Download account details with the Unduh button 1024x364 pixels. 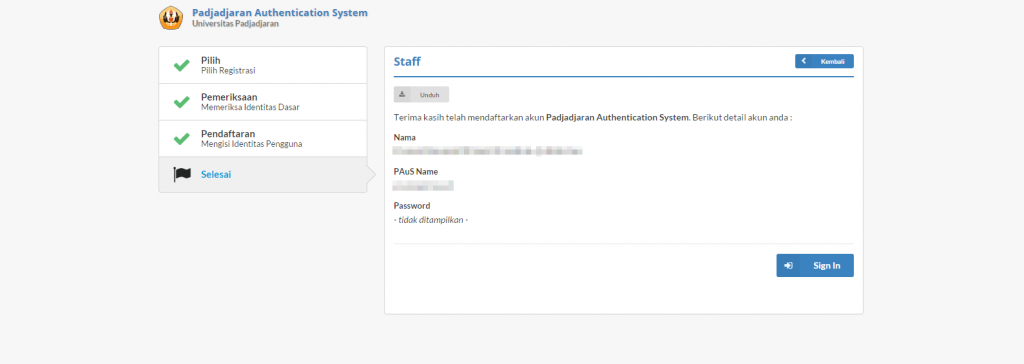(x=421, y=95)
